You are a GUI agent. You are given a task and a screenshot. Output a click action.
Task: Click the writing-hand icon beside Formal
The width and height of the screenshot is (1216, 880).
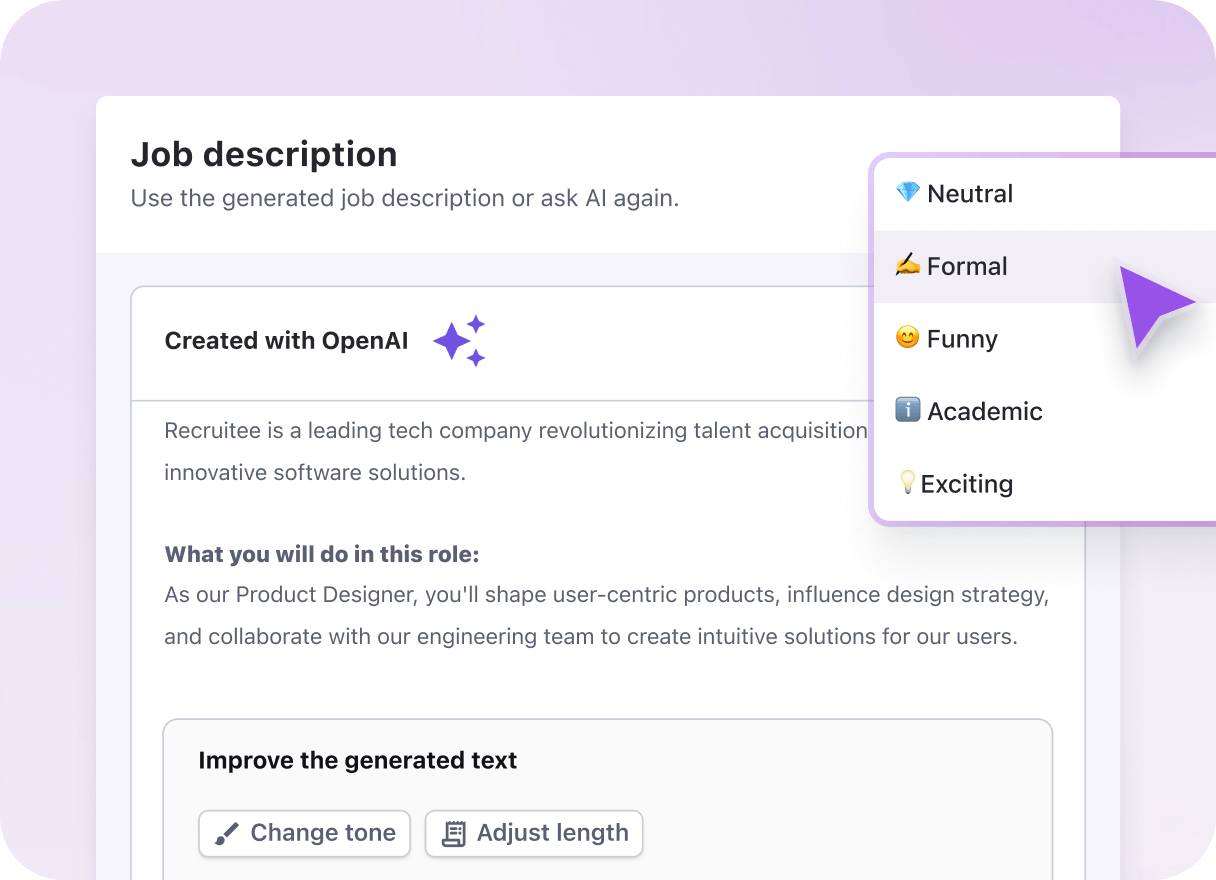click(x=906, y=265)
